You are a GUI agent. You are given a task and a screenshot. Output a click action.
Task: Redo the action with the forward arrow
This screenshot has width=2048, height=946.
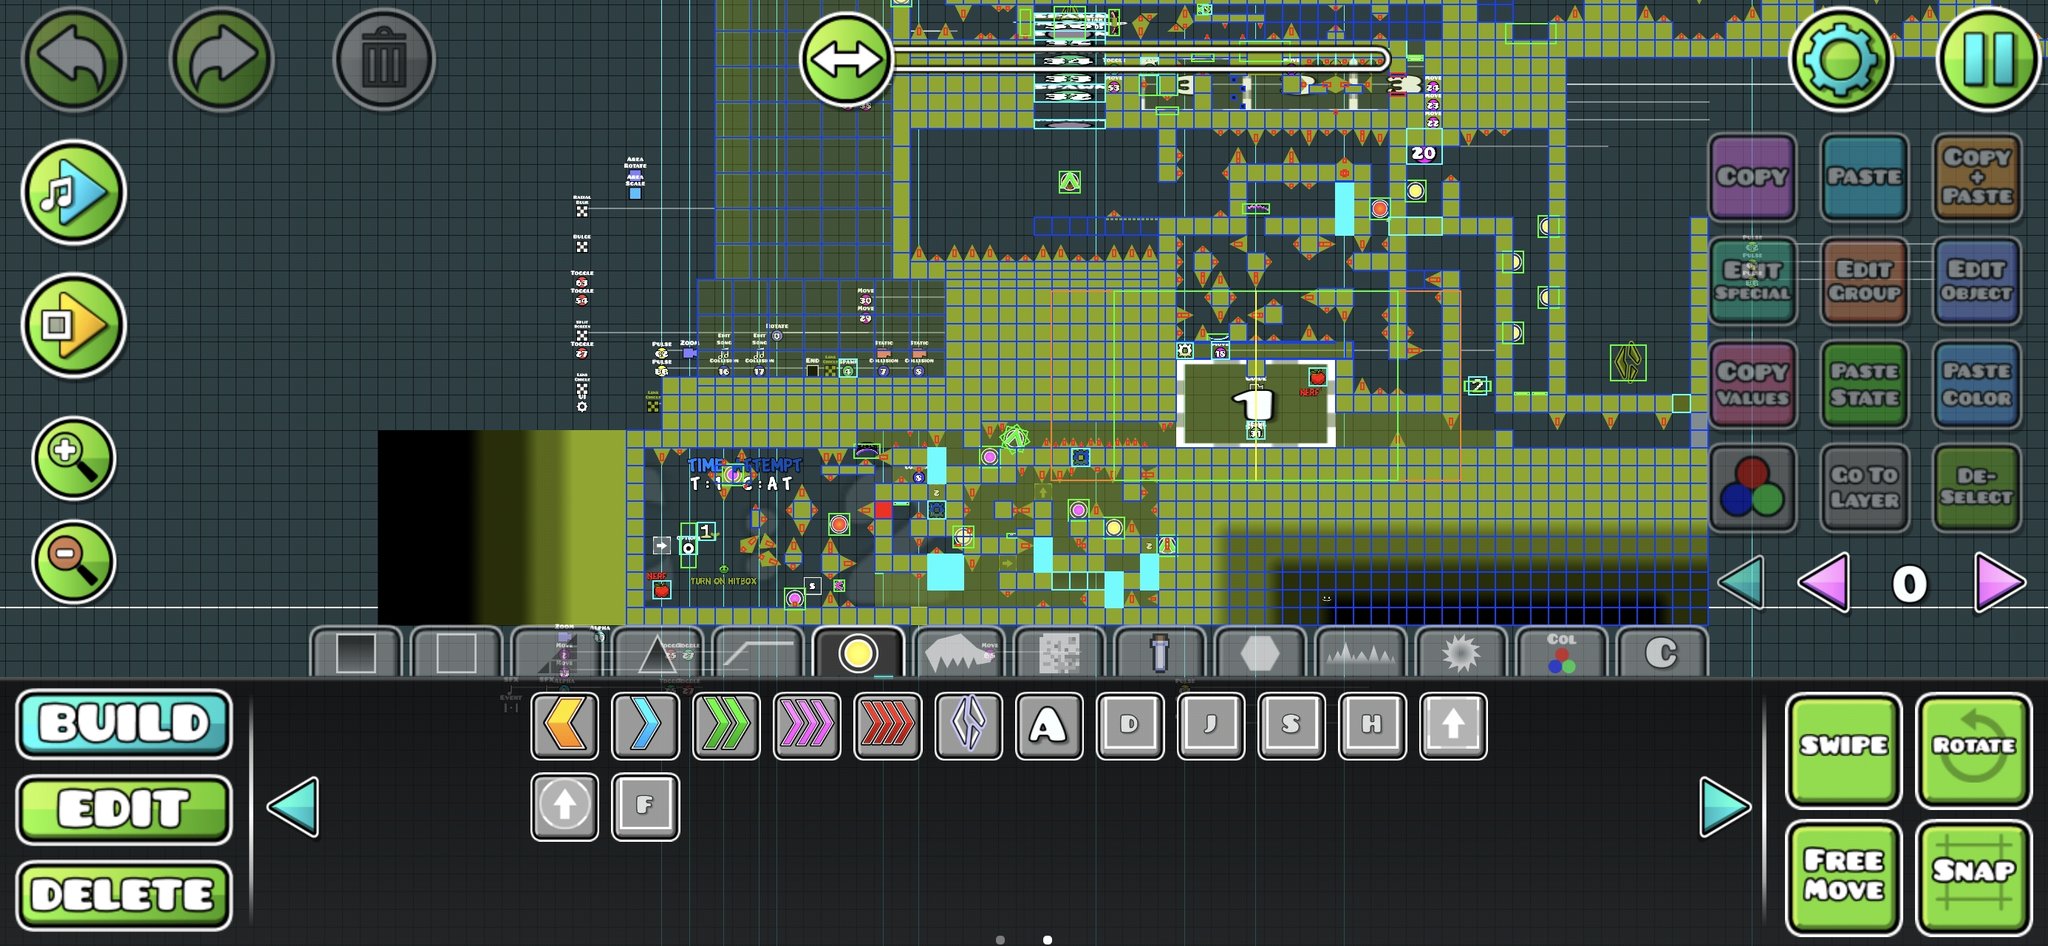point(221,58)
